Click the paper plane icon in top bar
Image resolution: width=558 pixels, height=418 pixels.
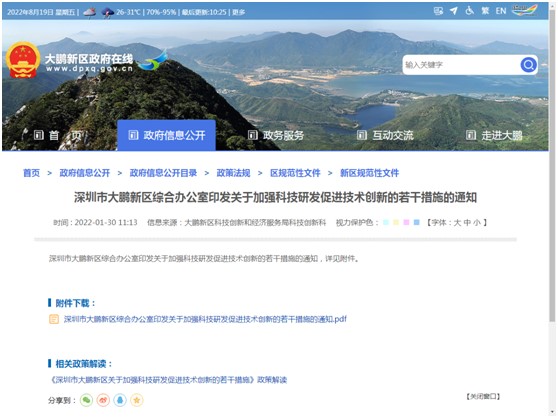click(454, 11)
